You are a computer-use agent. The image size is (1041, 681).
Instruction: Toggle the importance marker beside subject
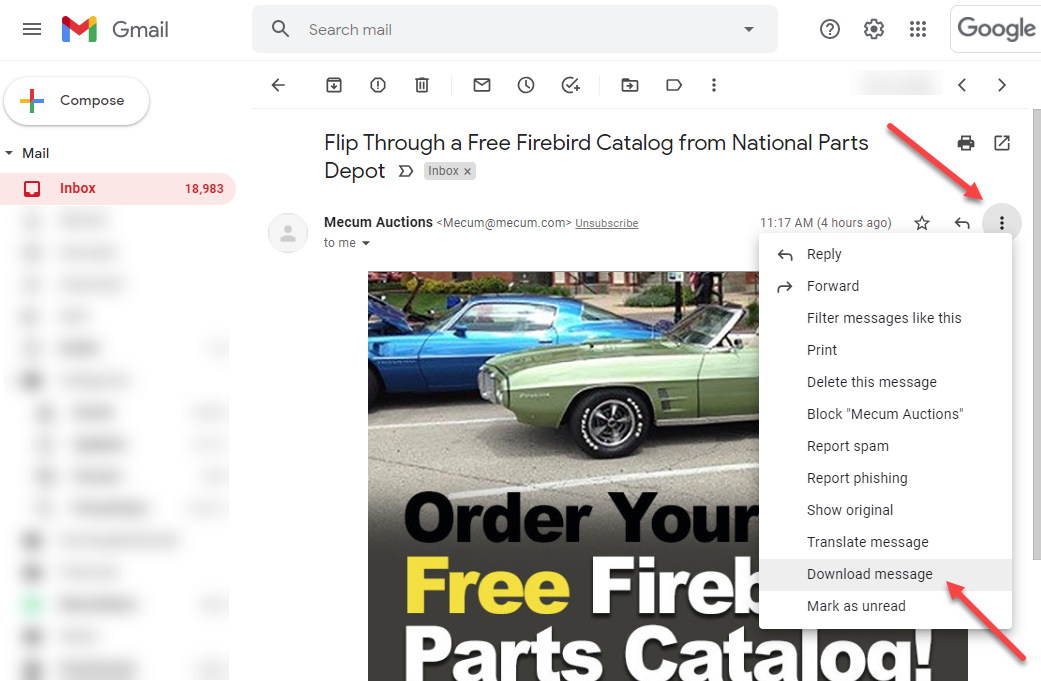(x=405, y=171)
